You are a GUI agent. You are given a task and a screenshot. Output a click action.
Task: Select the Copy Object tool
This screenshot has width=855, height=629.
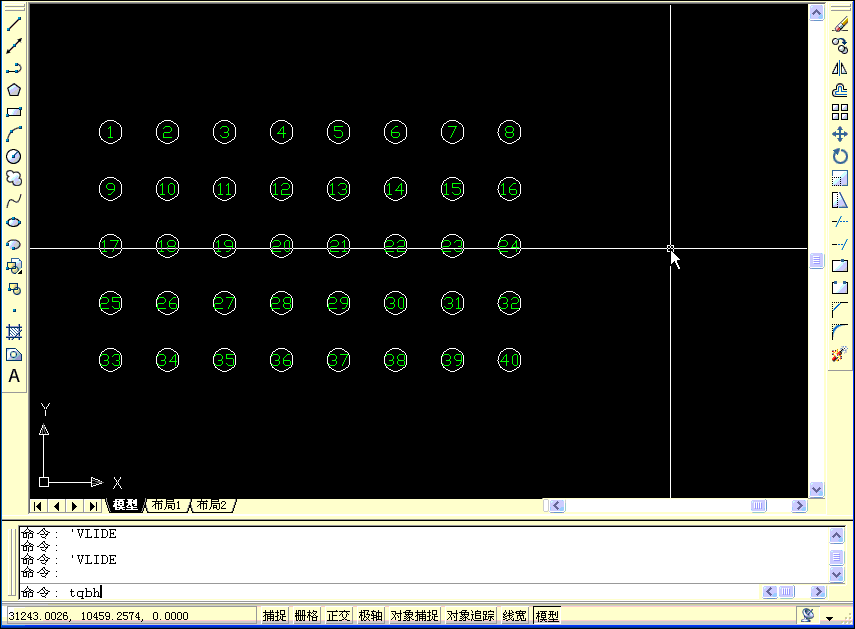click(840, 46)
